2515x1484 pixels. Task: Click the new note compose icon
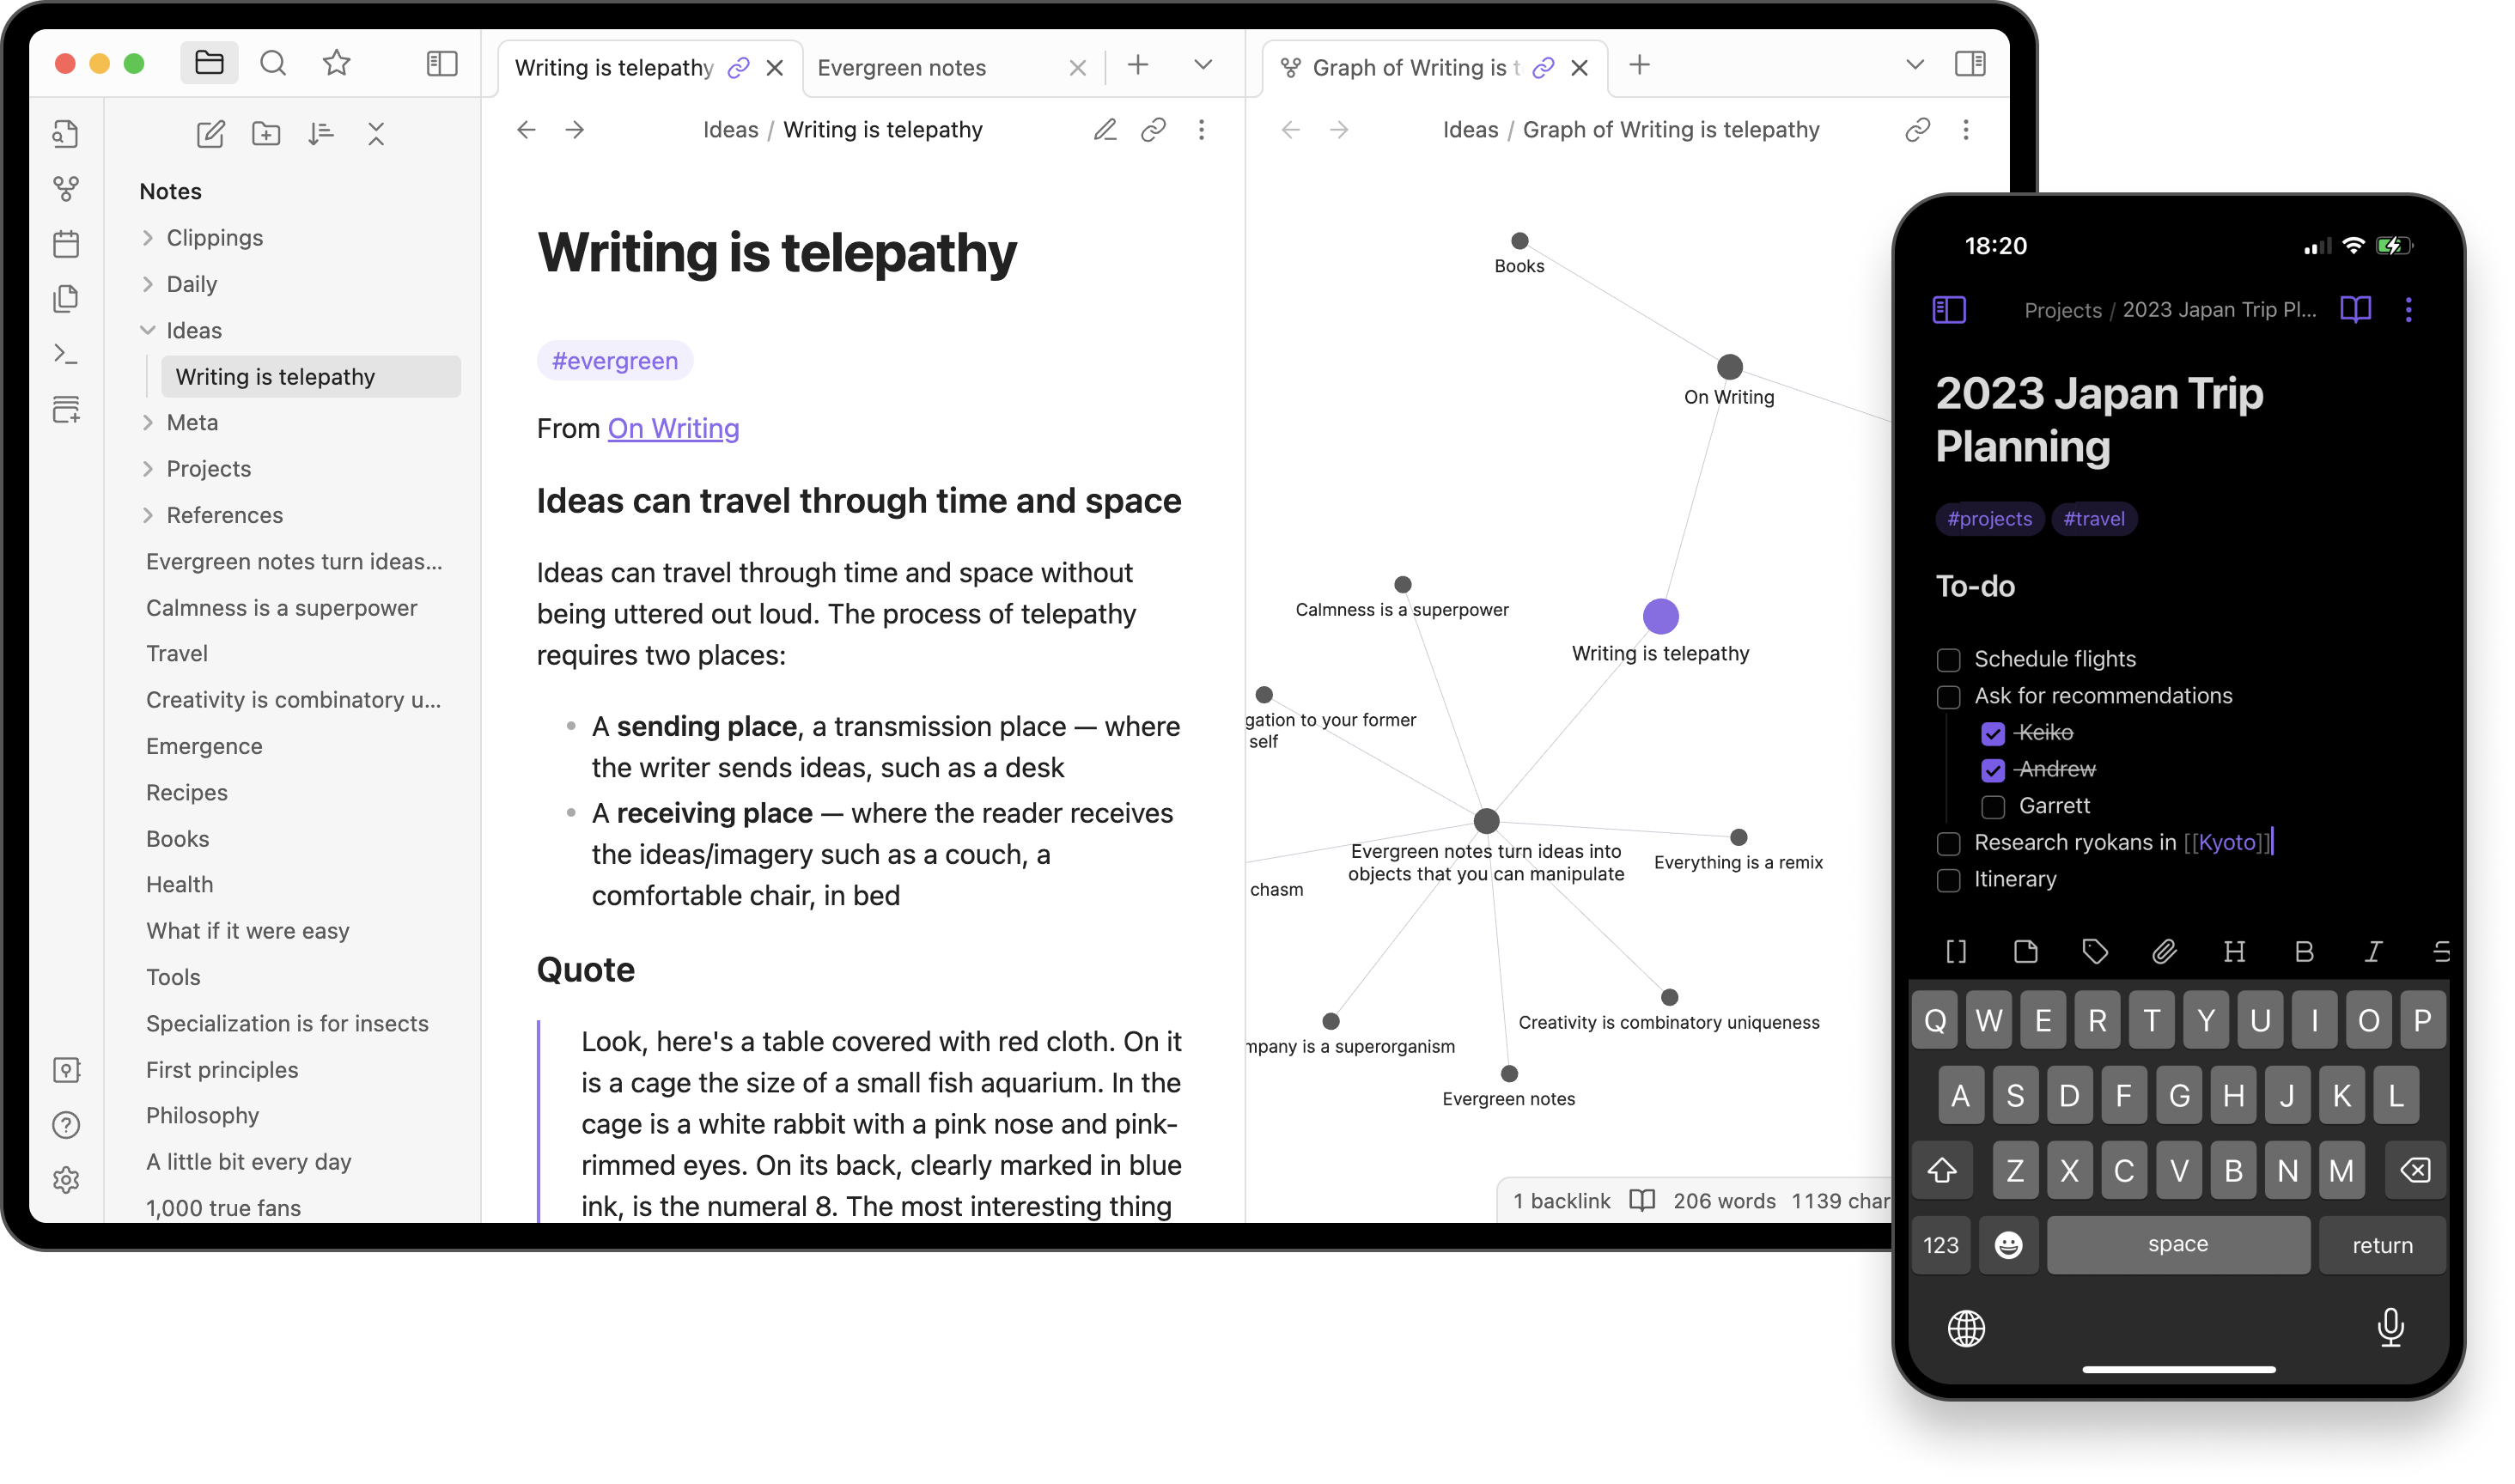(209, 132)
